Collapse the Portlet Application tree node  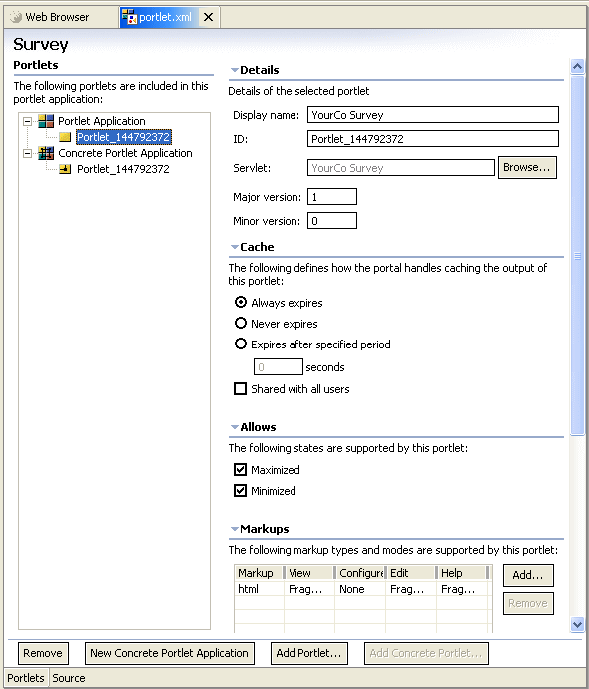click(x=27, y=121)
